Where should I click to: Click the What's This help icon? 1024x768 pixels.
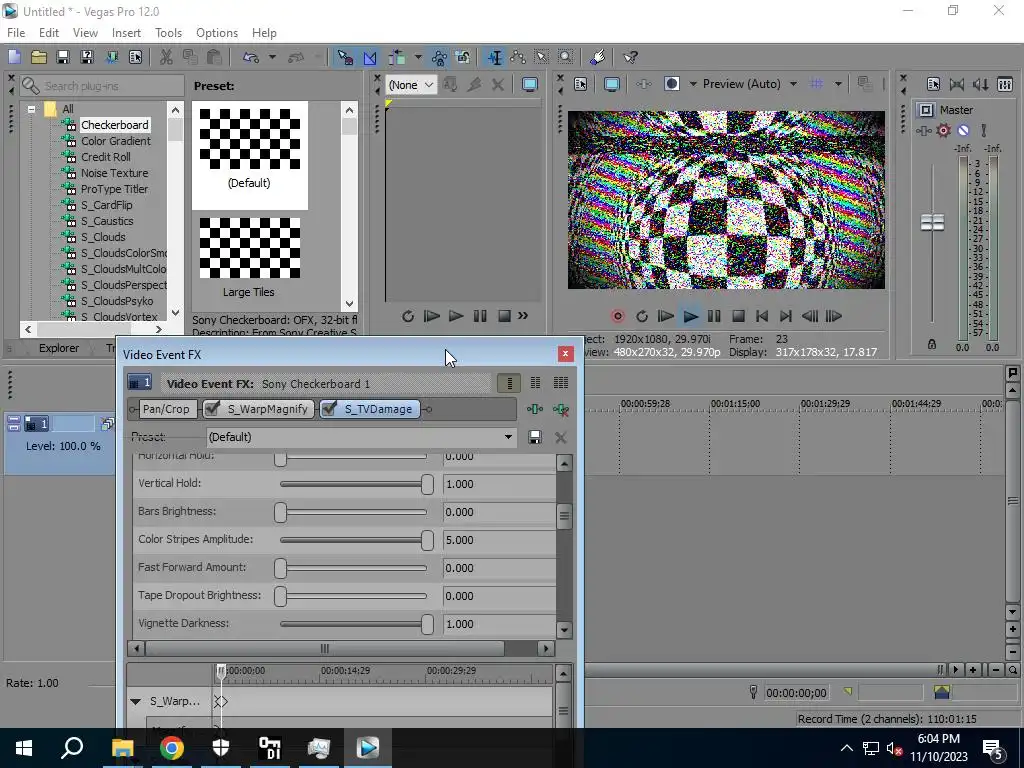pyautogui.click(x=630, y=57)
